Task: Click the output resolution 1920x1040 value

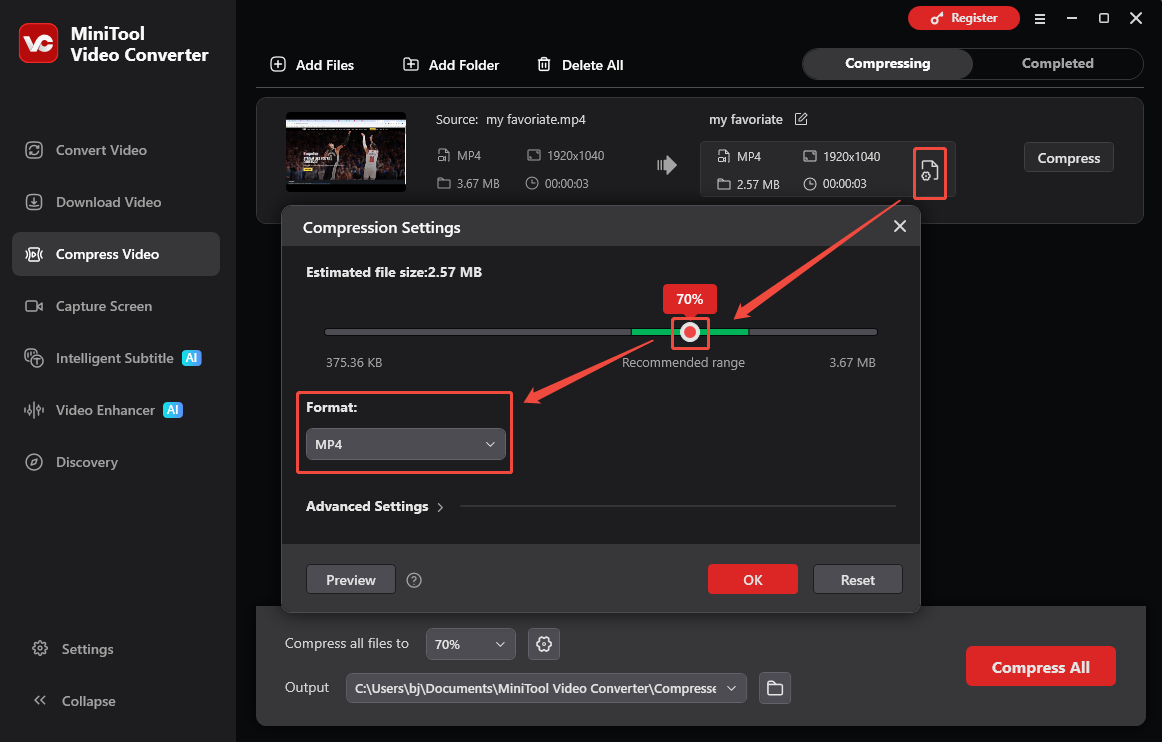Action: click(x=851, y=156)
